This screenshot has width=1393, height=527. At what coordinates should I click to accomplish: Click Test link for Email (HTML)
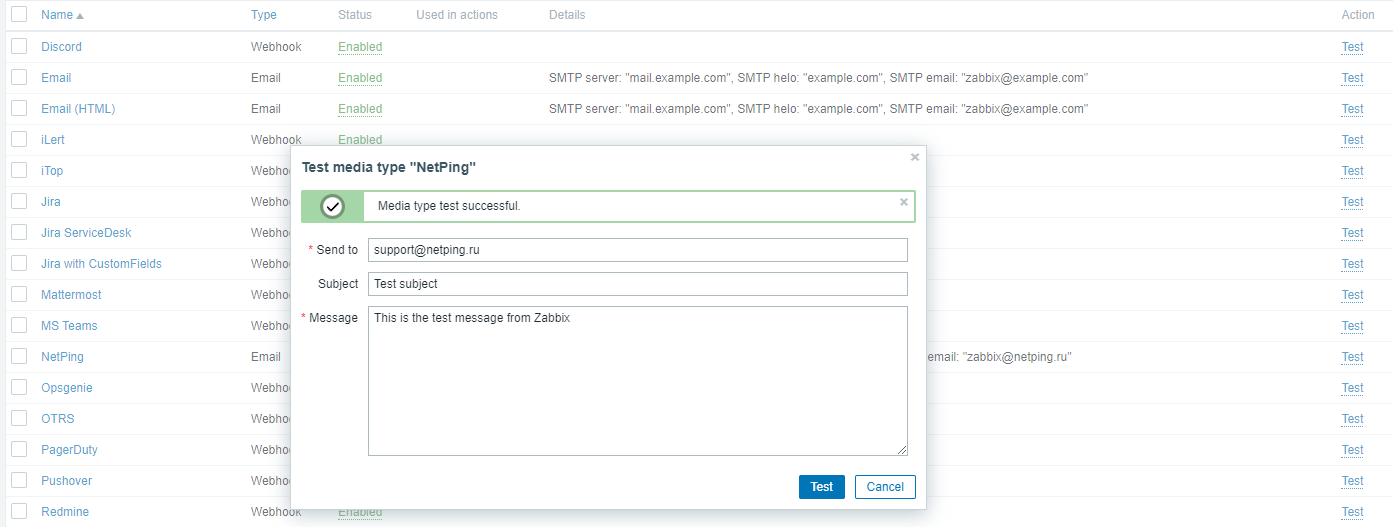tap(1352, 109)
